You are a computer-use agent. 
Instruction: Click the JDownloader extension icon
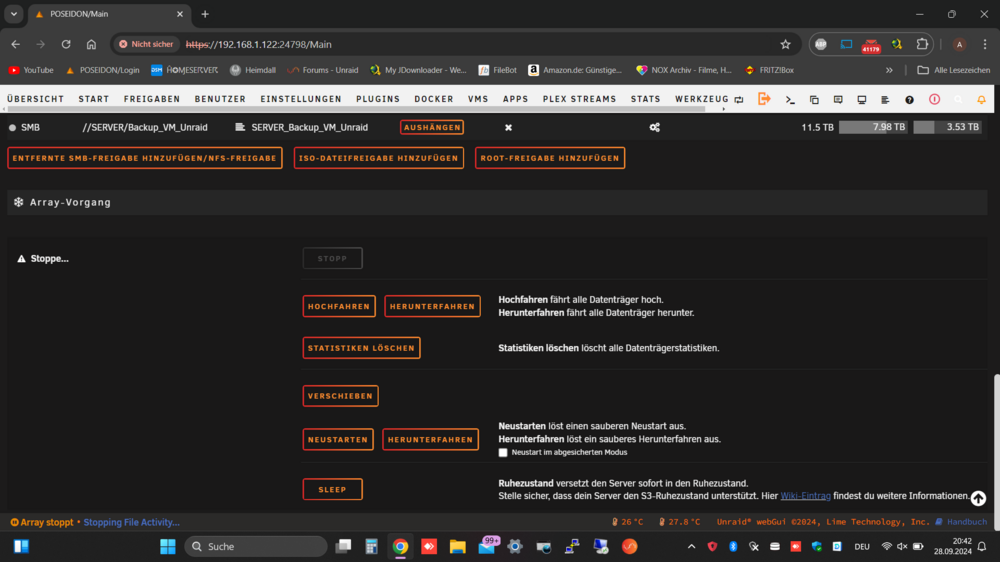point(897,44)
